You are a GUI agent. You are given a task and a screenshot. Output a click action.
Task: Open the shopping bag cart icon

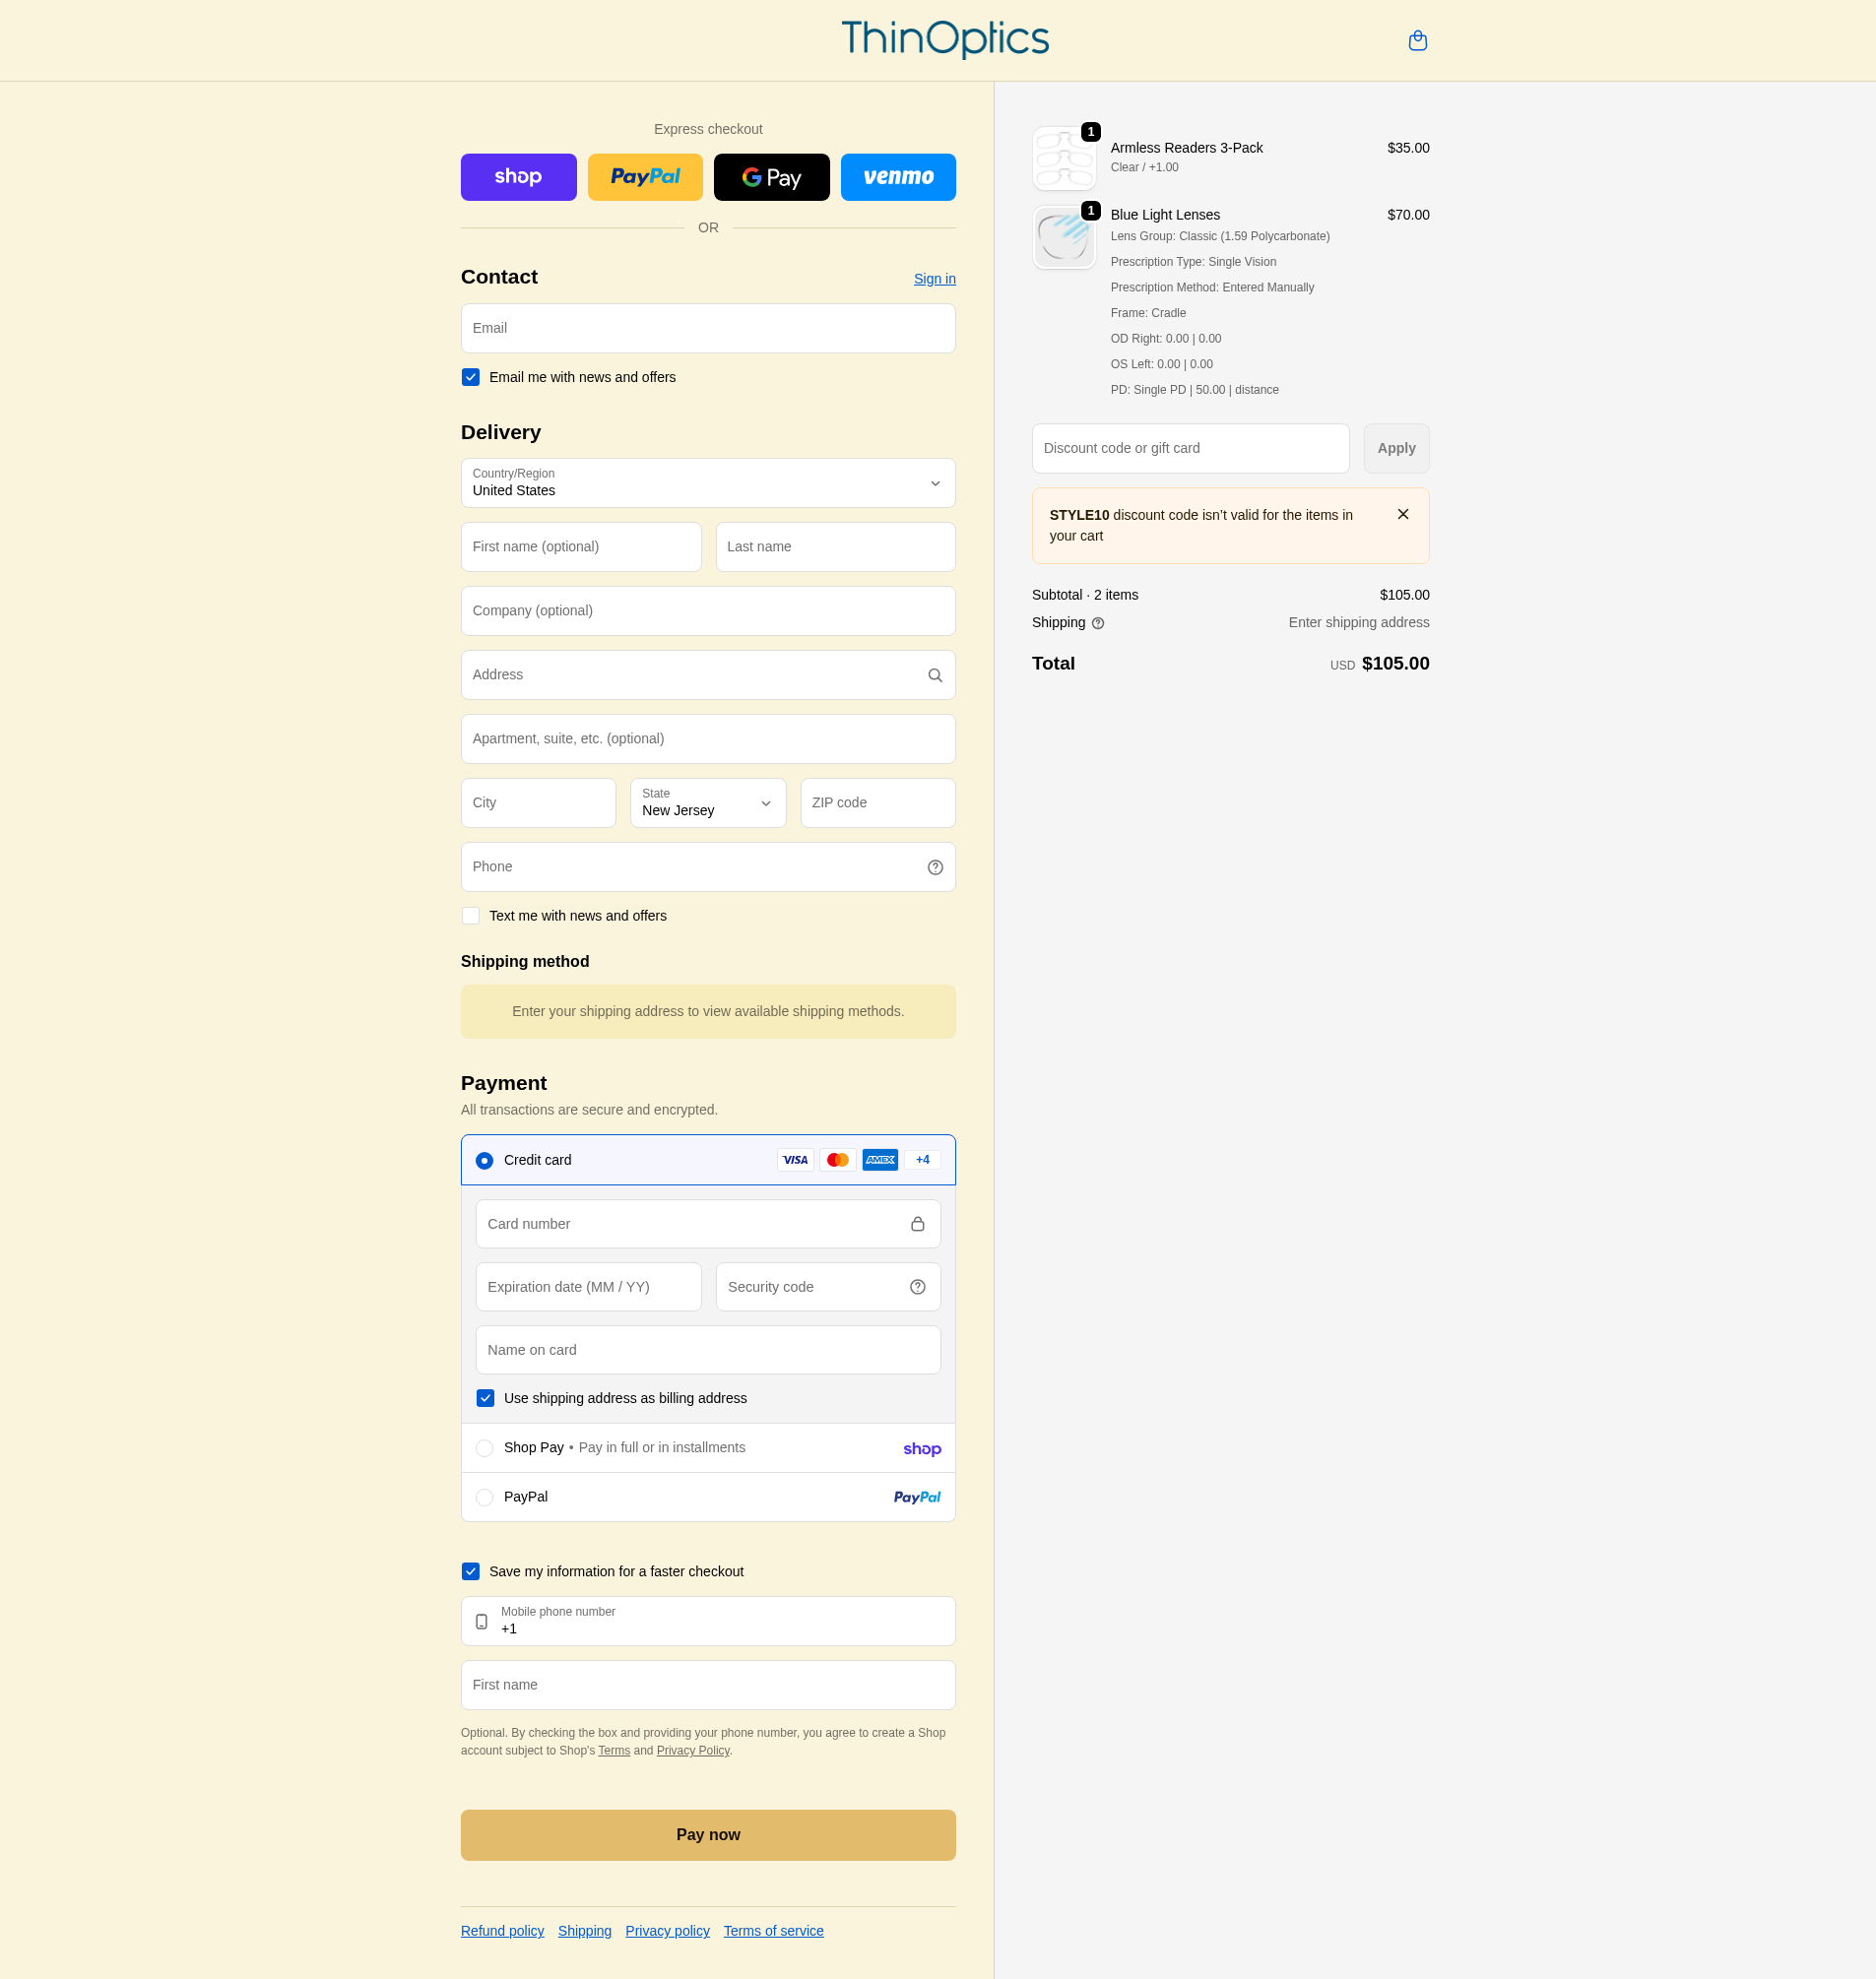(x=1417, y=41)
